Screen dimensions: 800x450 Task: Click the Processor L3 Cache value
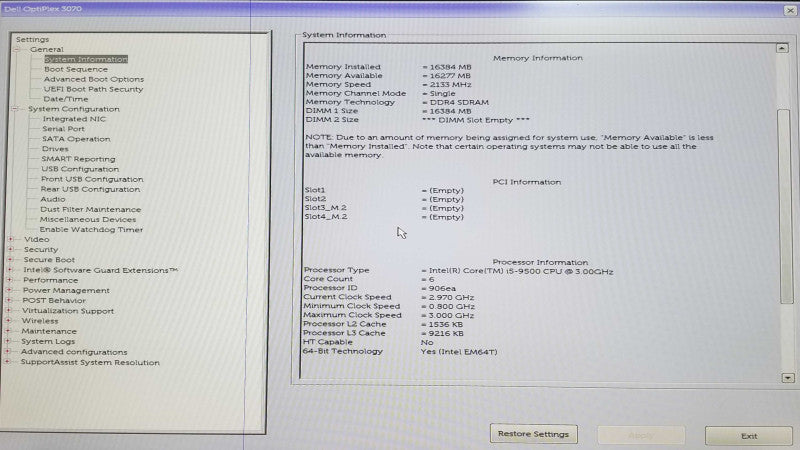pyautogui.click(x=446, y=333)
